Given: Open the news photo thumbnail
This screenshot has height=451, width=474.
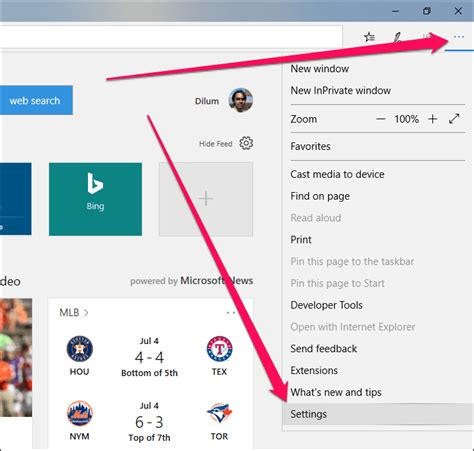Looking at the screenshot, I should [16, 357].
